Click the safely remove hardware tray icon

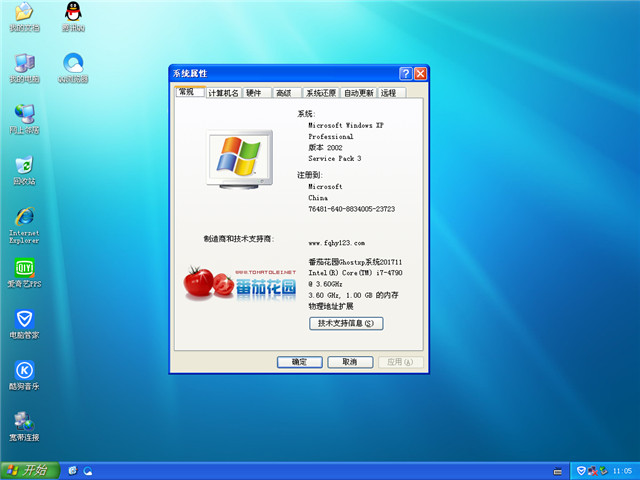604,471
